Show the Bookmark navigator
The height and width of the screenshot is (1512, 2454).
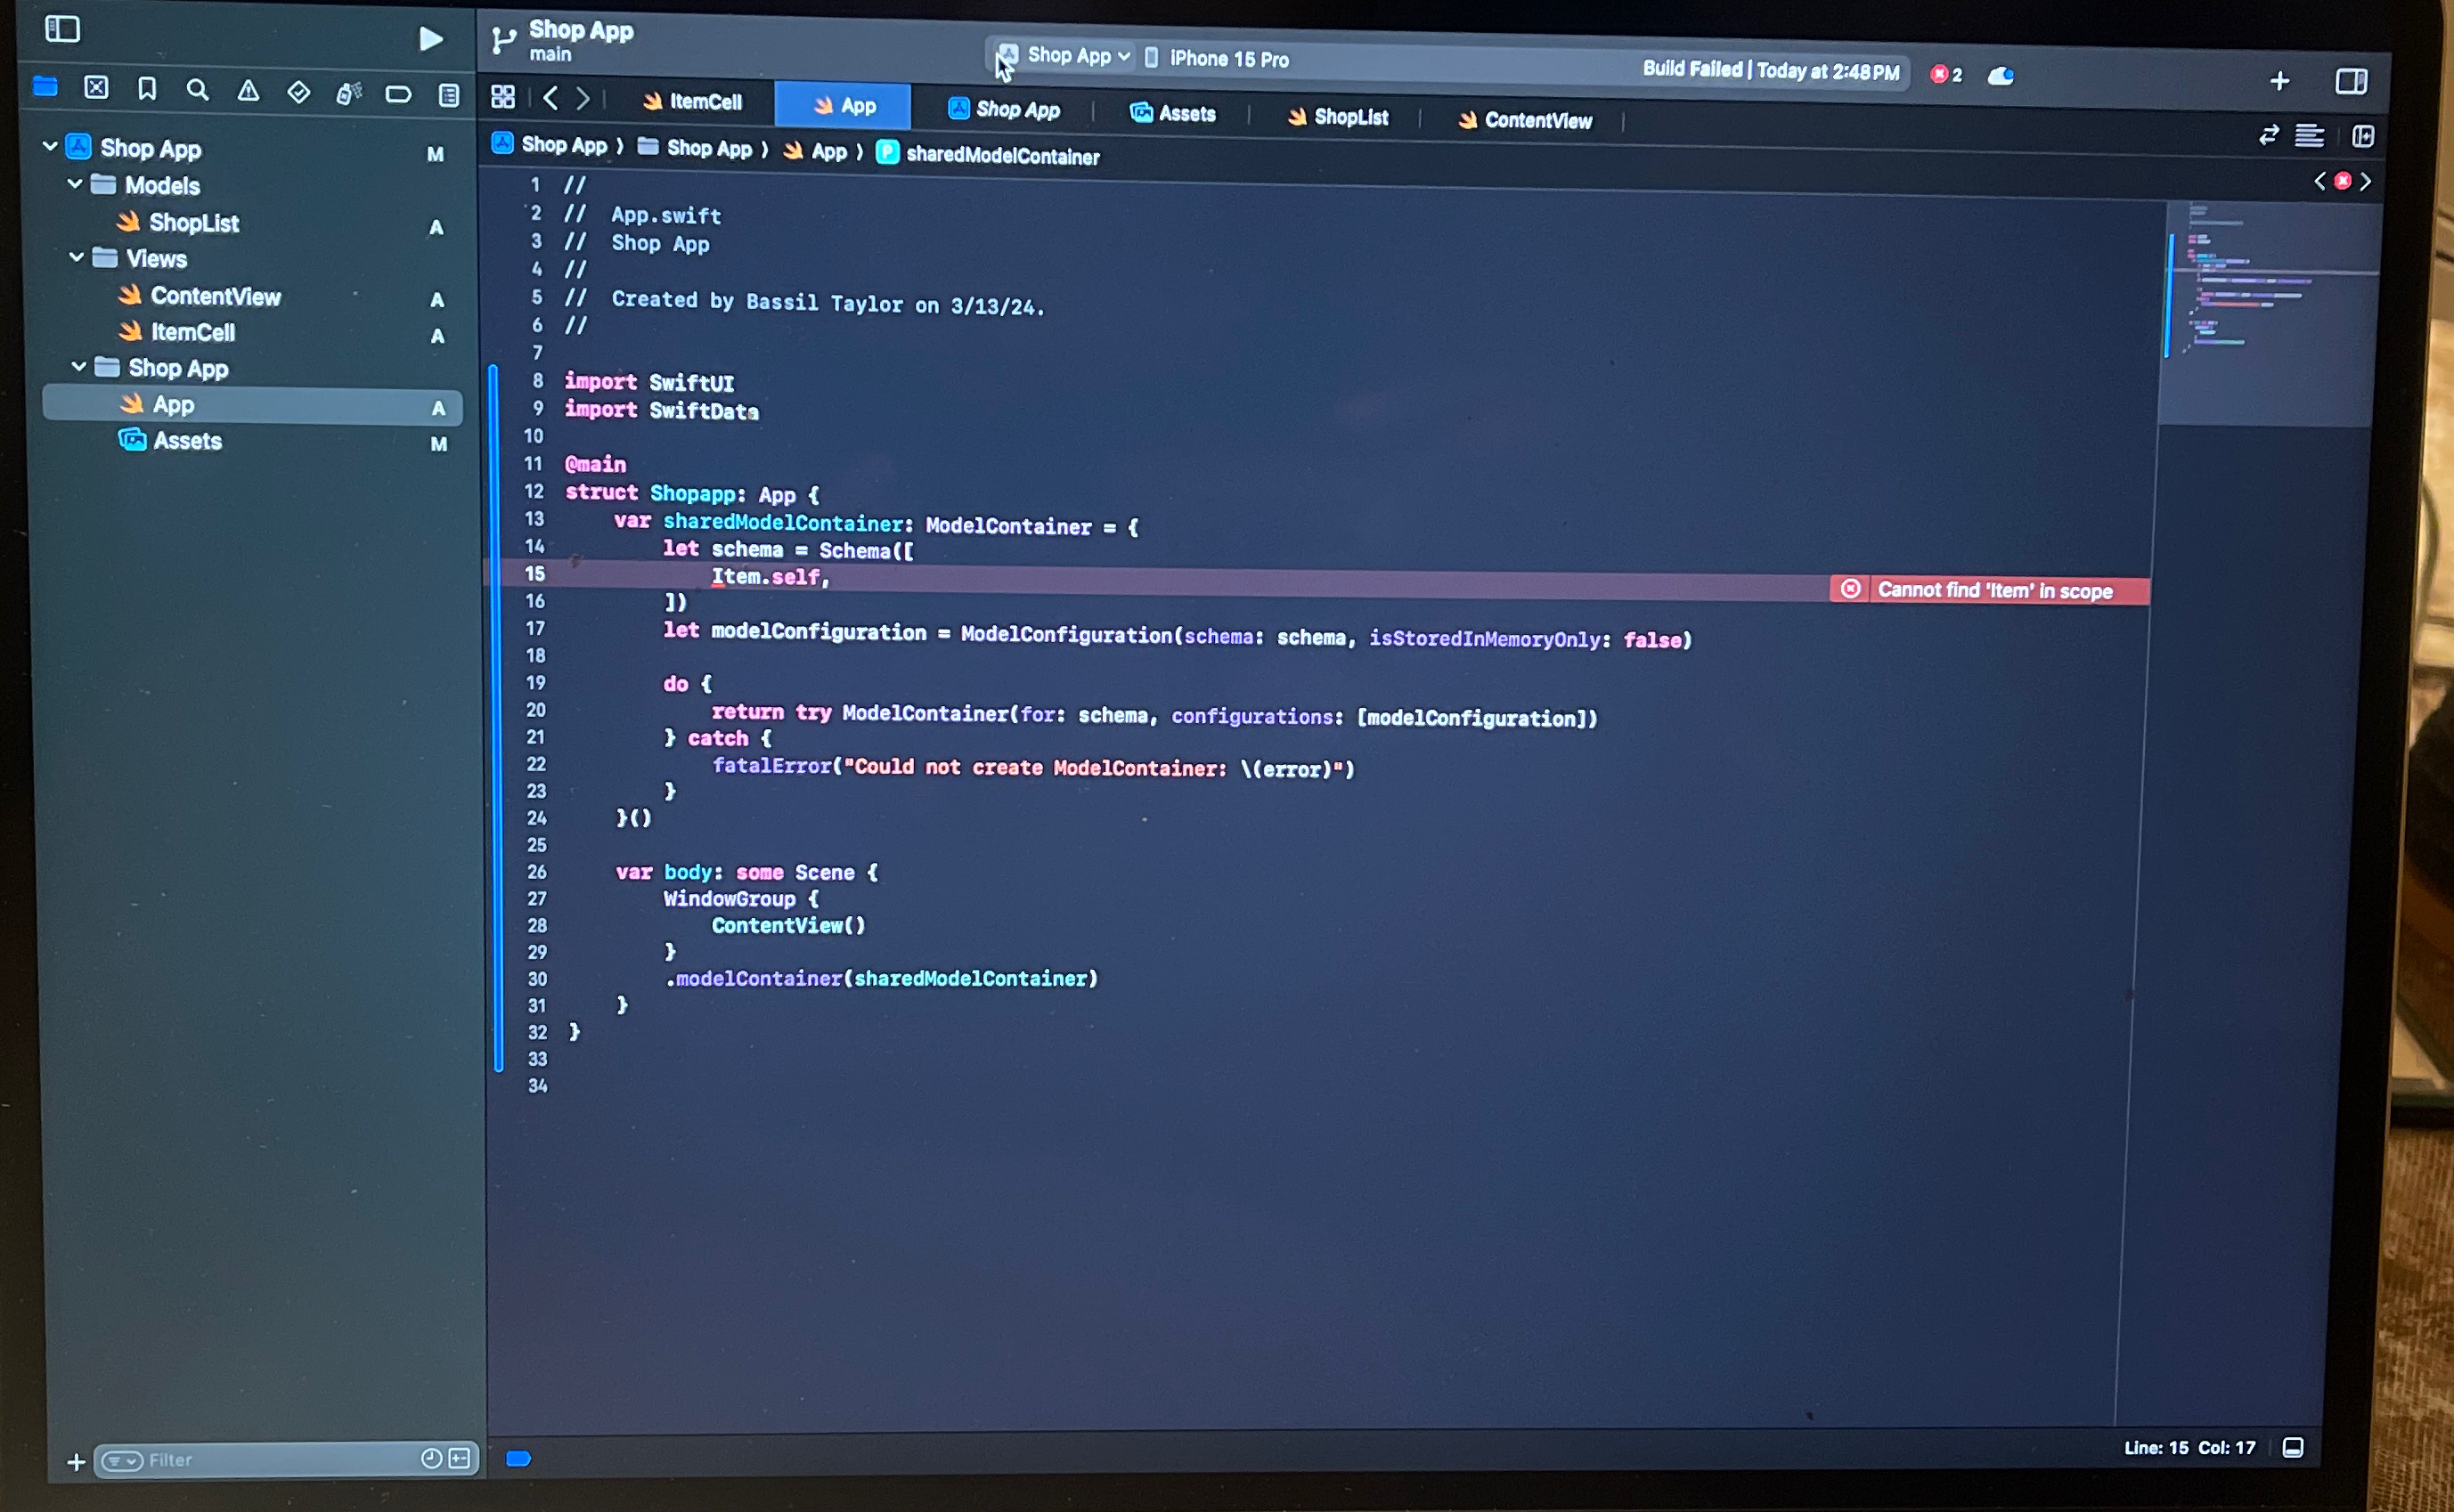point(147,89)
